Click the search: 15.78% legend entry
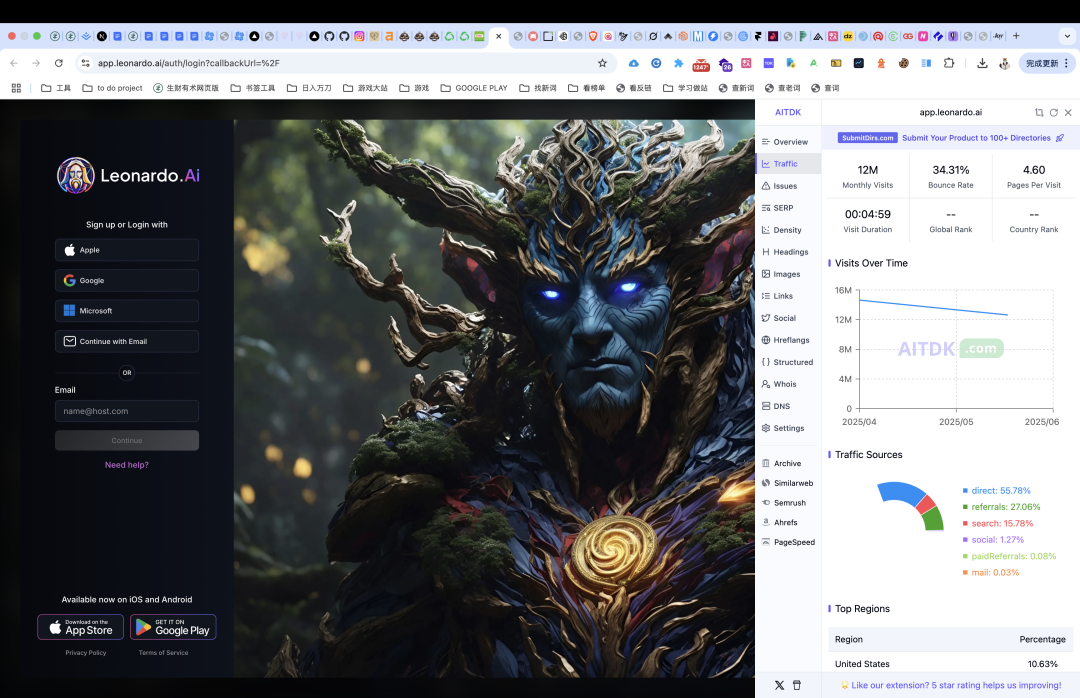The width and height of the screenshot is (1080, 698). [998, 524]
